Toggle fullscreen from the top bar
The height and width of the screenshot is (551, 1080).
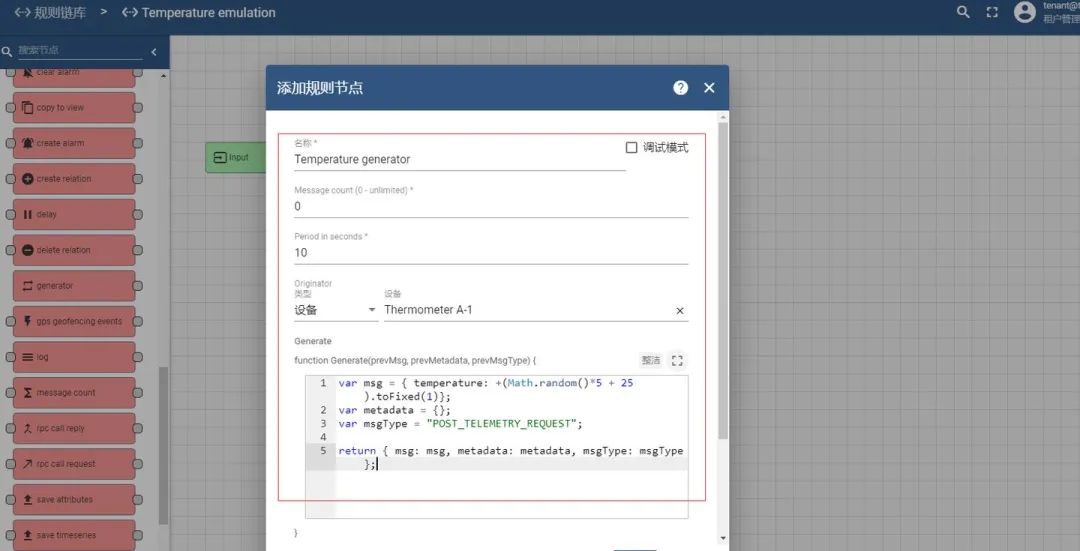point(992,12)
